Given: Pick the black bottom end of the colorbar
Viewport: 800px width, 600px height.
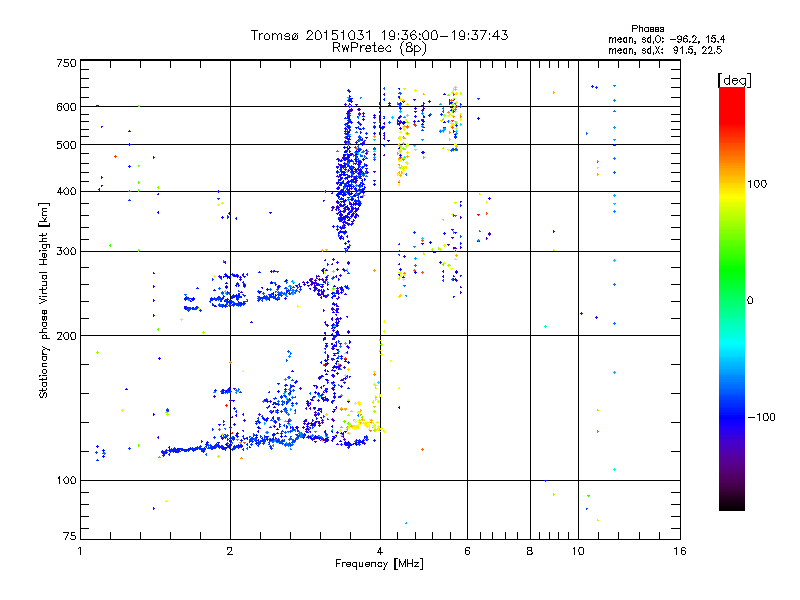Looking at the screenshot, I should click(x=732, y=505).
